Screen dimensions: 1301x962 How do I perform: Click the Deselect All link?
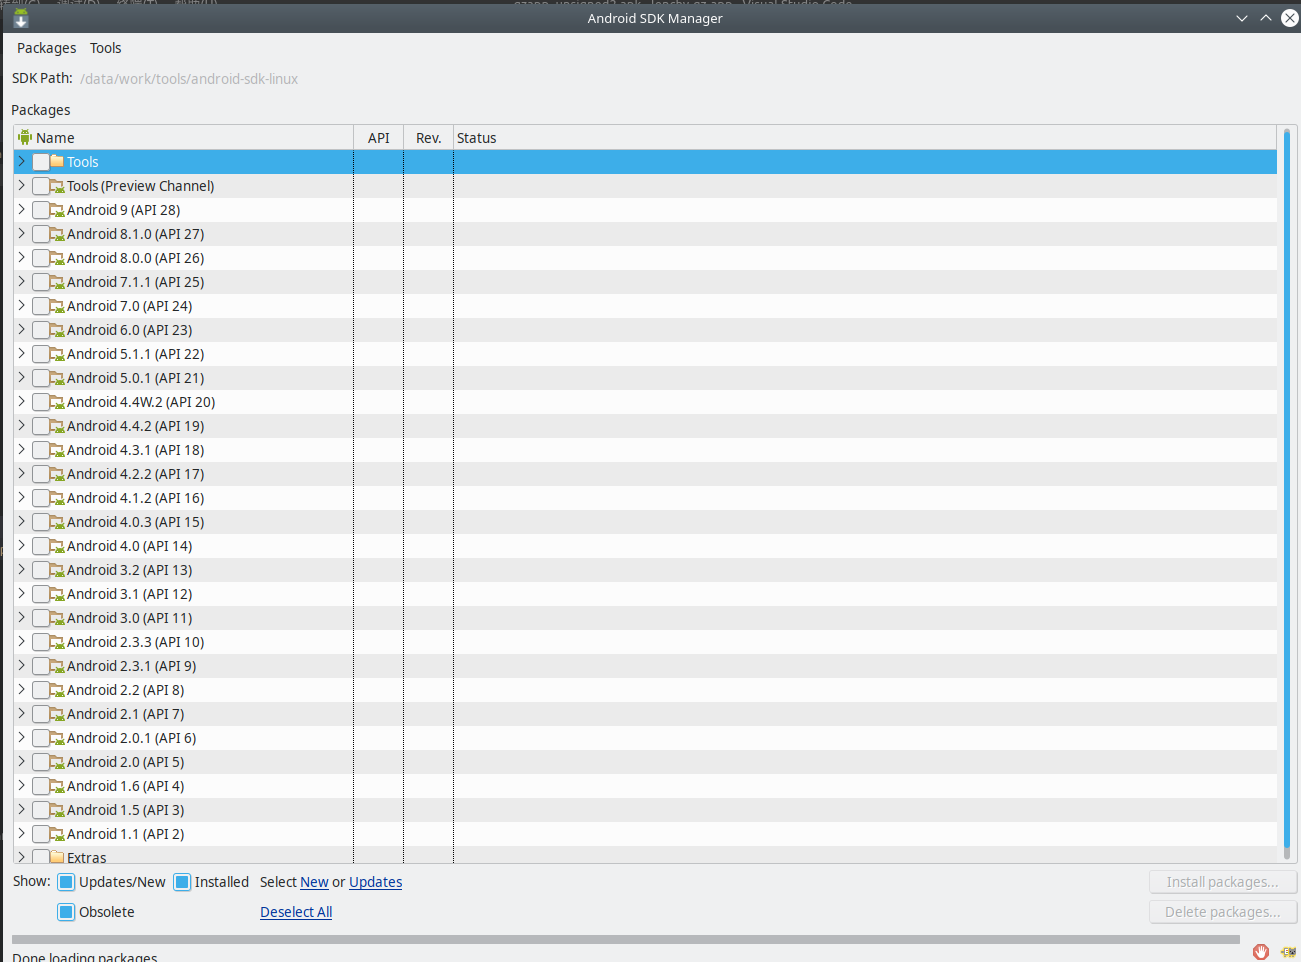click(x=296, y=912)
